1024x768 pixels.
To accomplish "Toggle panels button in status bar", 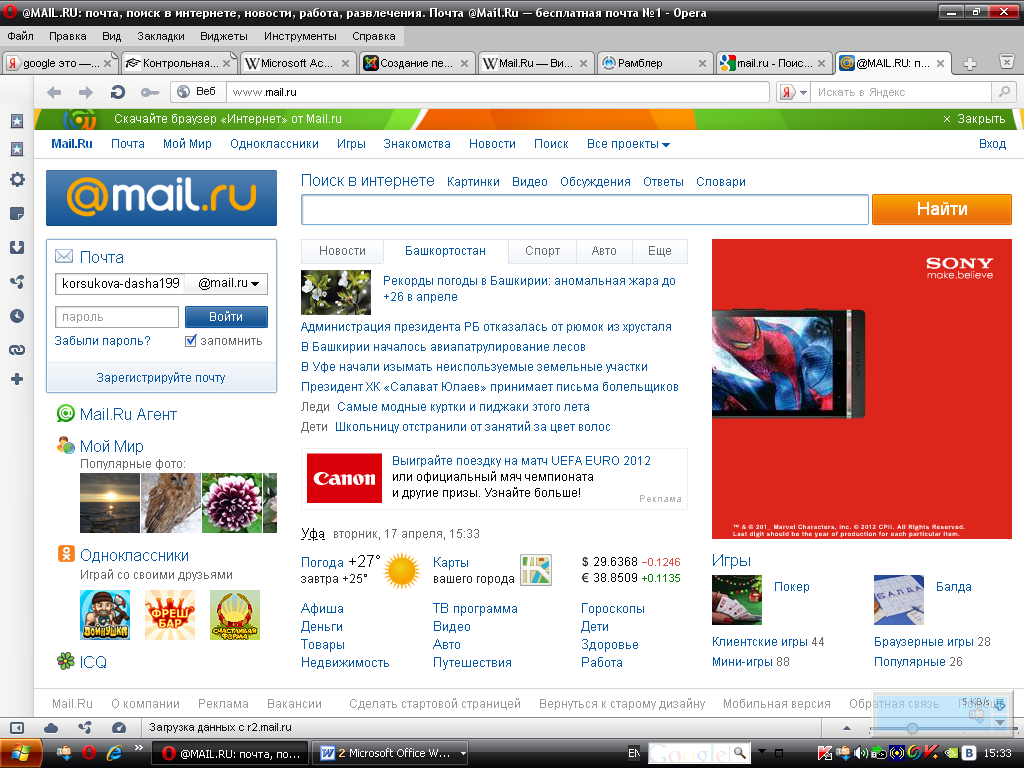I will coord(17,728).
